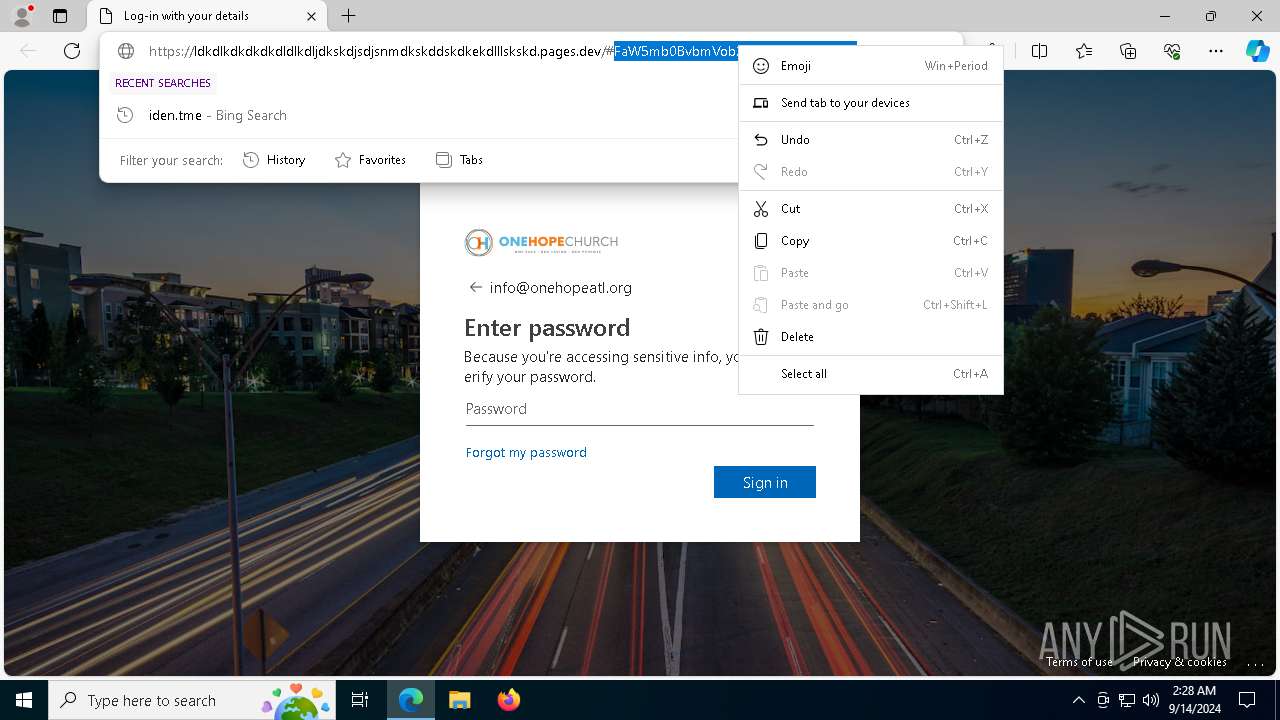
Task: Open the Copilot sidebar icon
Action: (1257, 51)
